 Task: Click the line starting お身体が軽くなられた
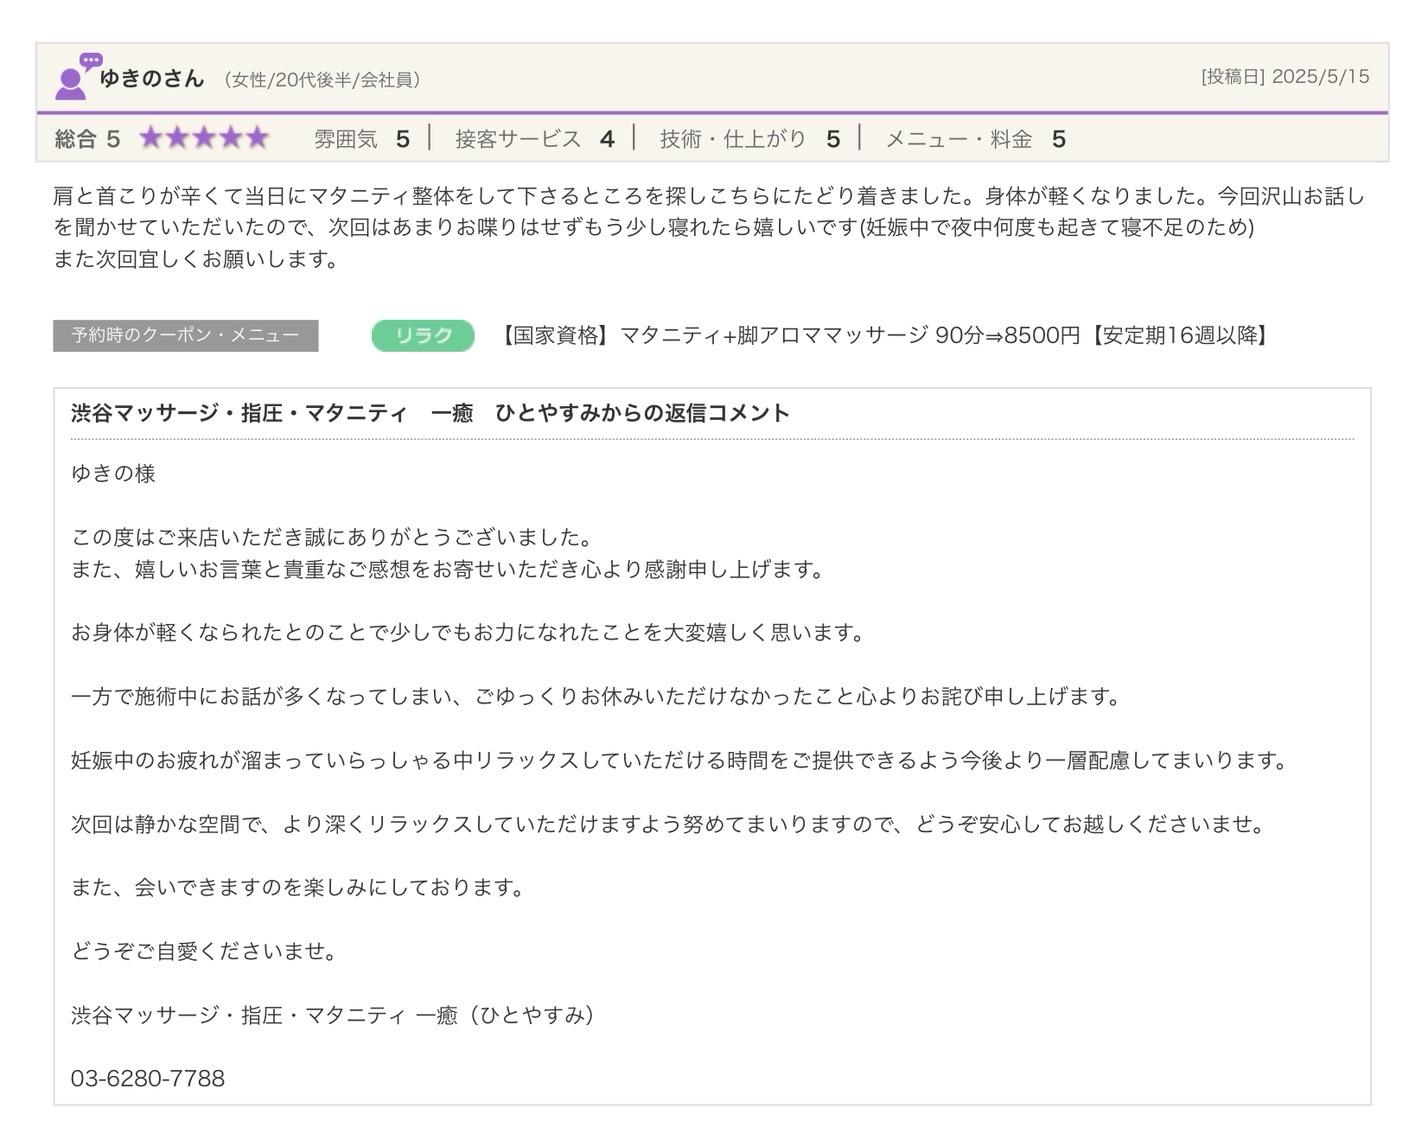469,633
